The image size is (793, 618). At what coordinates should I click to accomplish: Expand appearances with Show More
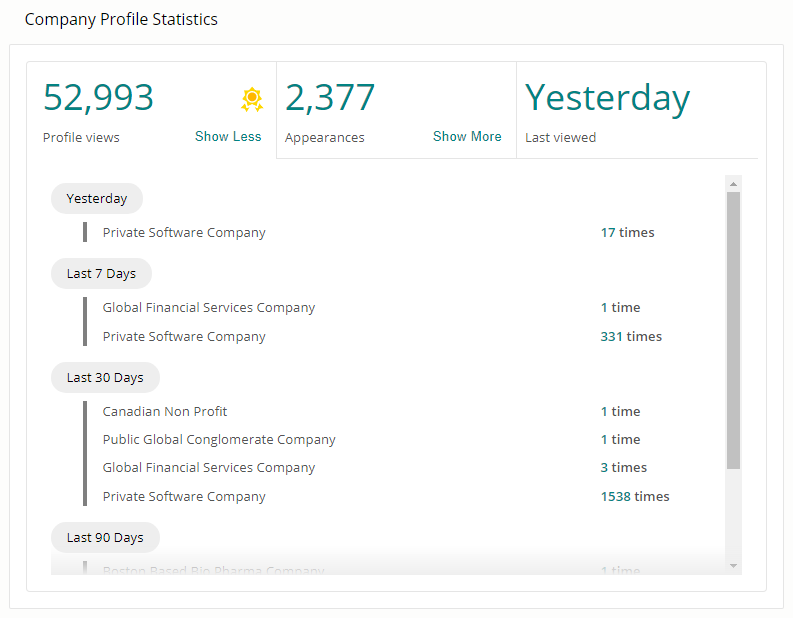(x=467, y=137)
